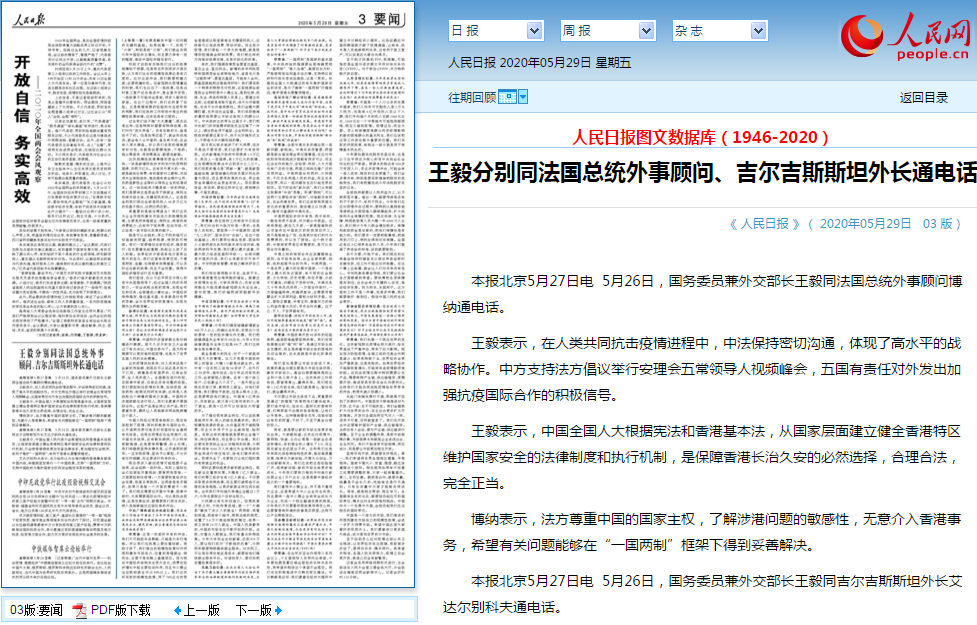The width and height of the screenshot is (977, 625).
Task: Open the 日报 dropdown
Action: tap(496, 31)
